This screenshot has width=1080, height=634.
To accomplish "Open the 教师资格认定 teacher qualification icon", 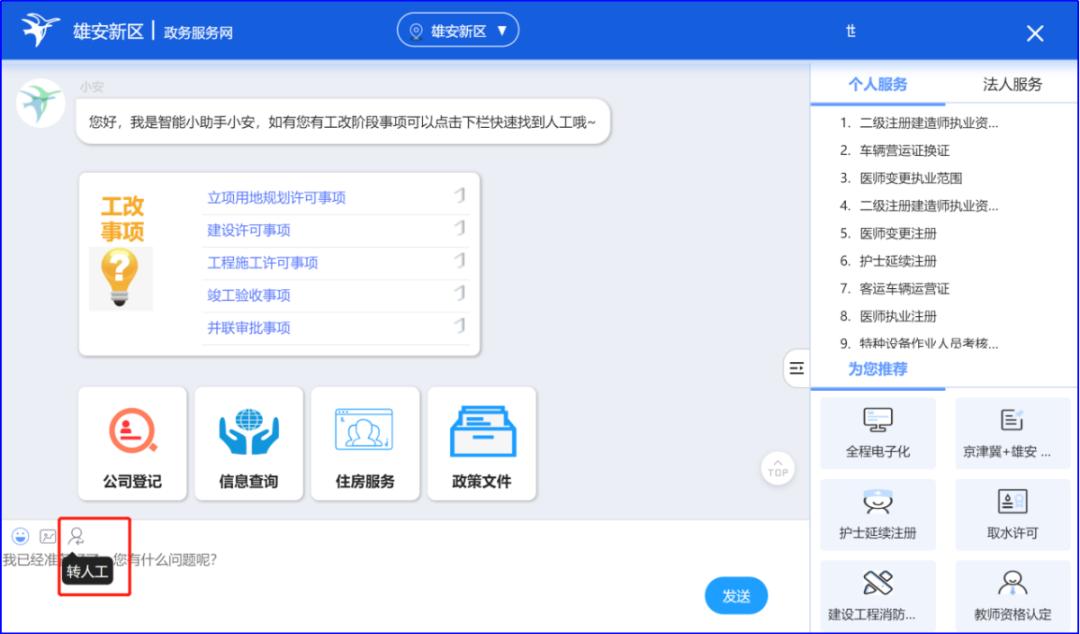I will (x=1012, y=596).
